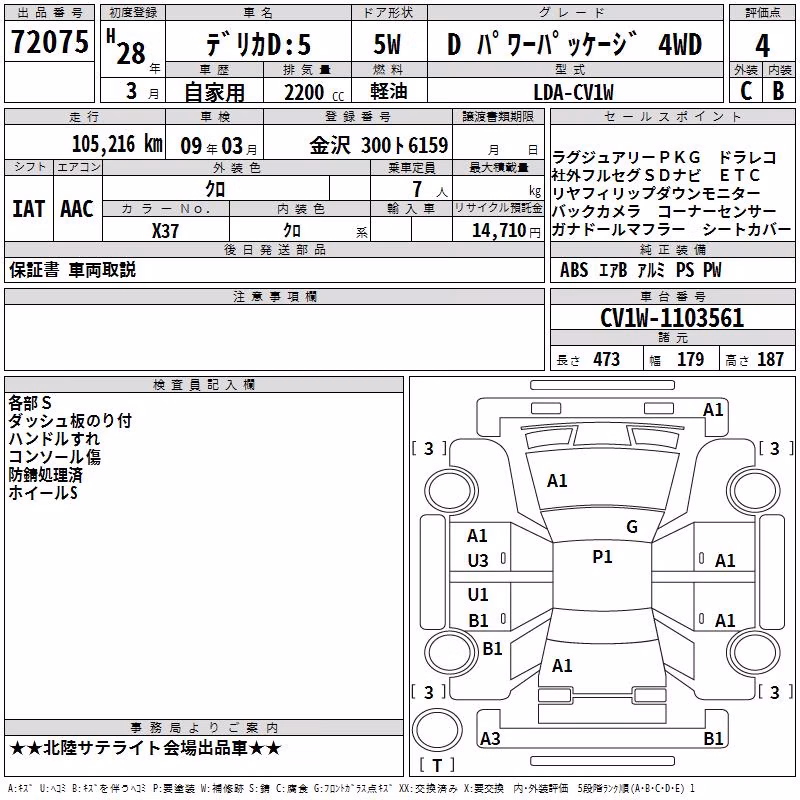The image size is (800, 800).
Task: Click interior grade B
Action: pos(778,91)
